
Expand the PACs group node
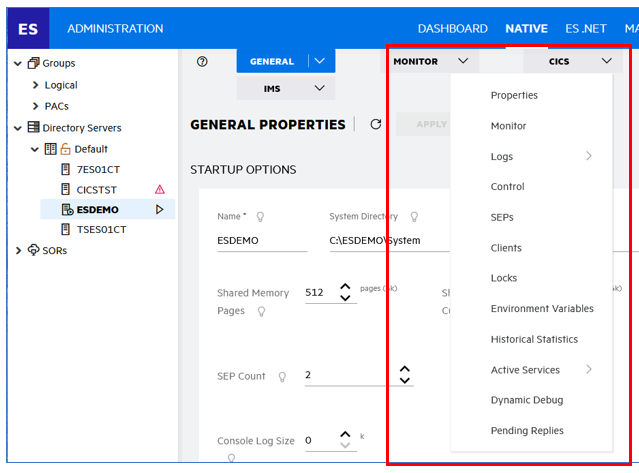[35, 106]
